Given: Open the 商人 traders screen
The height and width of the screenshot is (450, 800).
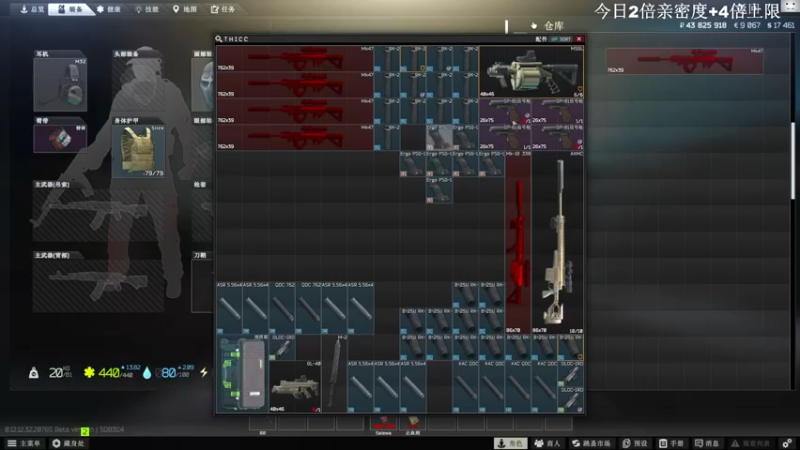Looking at the screenshot, I should point(547,443).
